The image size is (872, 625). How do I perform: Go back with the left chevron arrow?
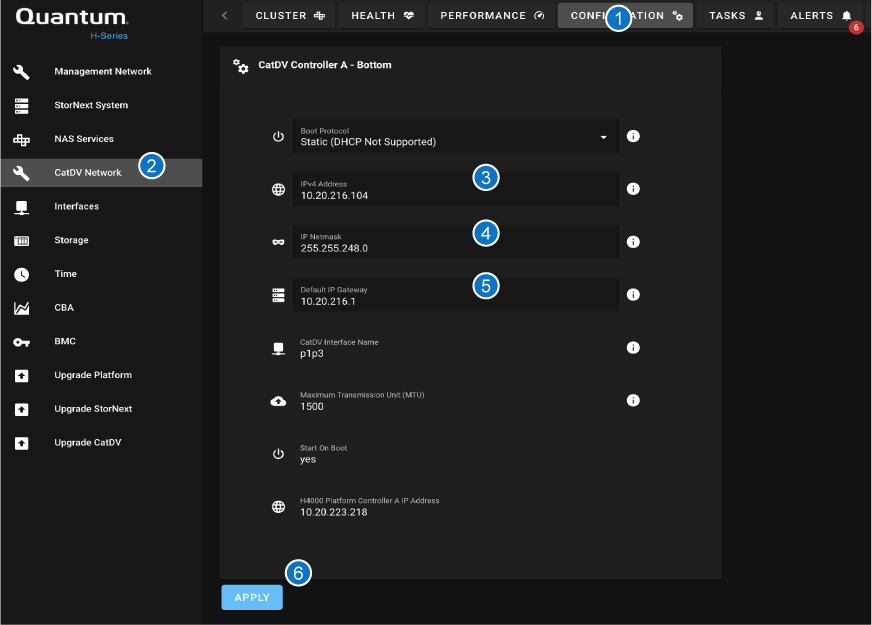[225, 16]
